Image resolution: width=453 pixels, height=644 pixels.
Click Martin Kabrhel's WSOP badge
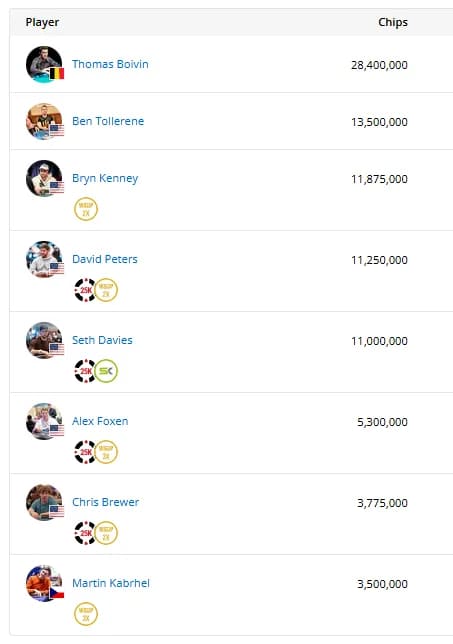tap(86, 614)
